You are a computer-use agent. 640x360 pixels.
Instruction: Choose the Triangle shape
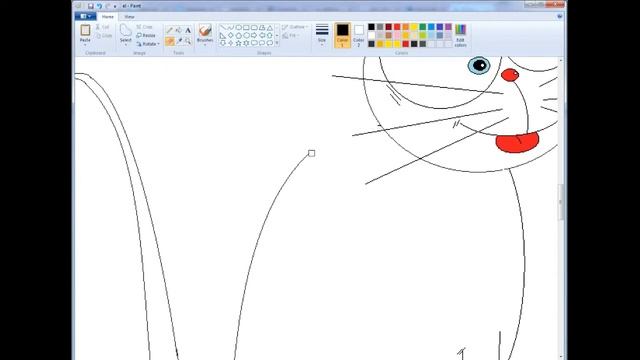click(270, 28)
